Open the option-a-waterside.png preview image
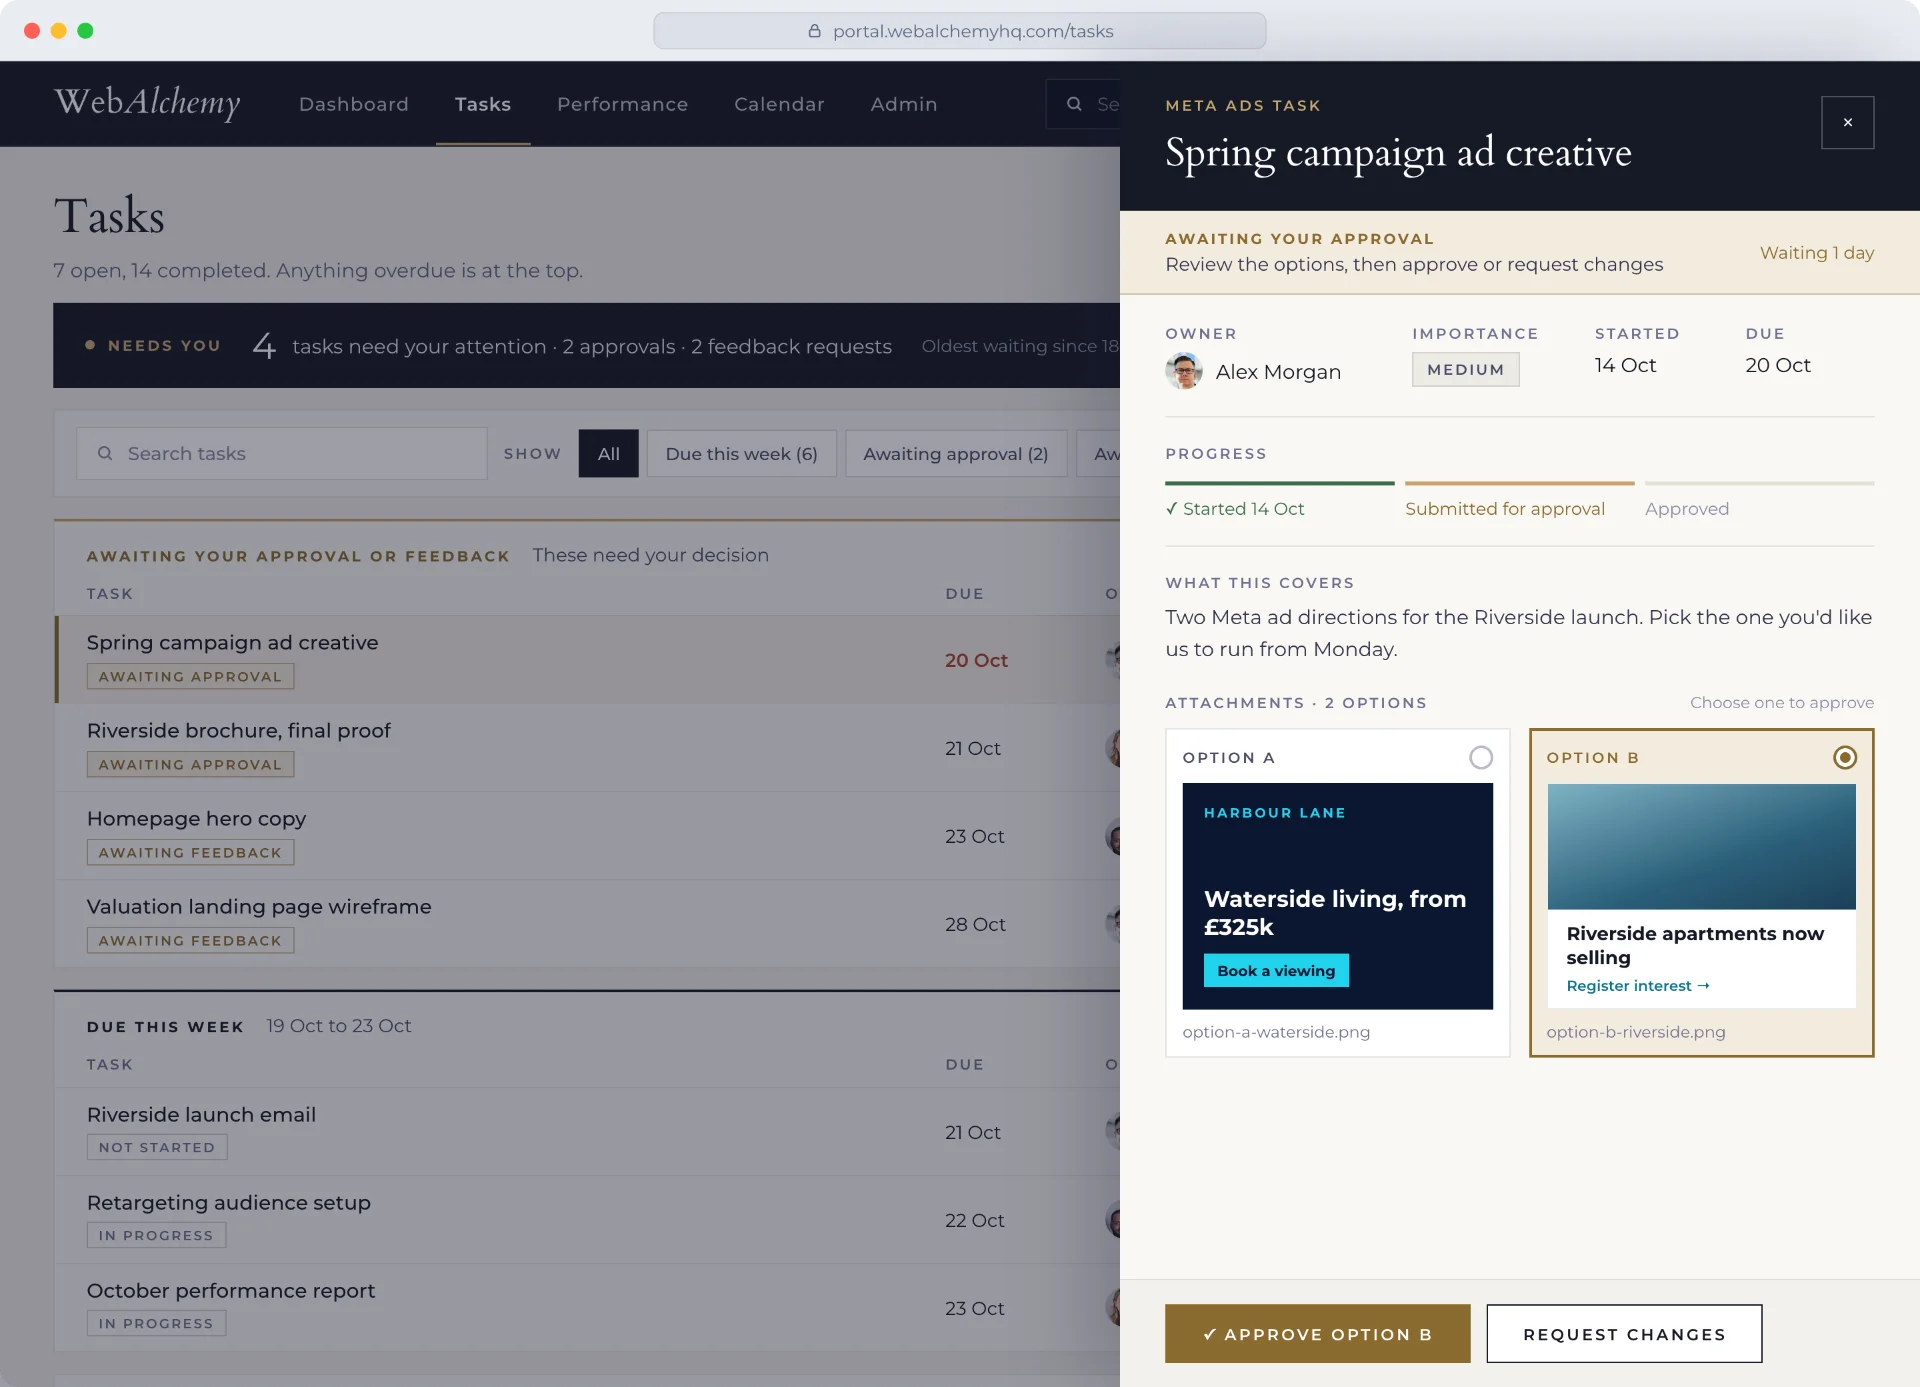Screen dimensions: 1920x1387 point(1337,896)
